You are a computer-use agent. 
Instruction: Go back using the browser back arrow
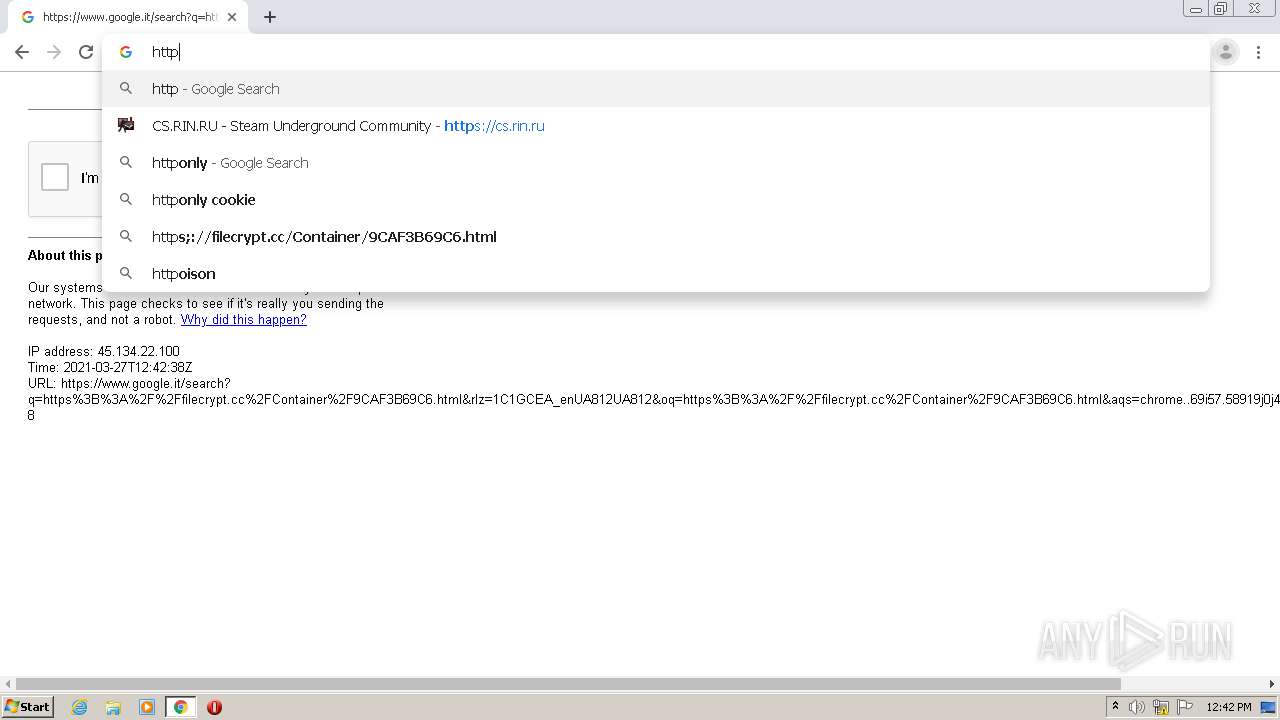tap(22, 52)
